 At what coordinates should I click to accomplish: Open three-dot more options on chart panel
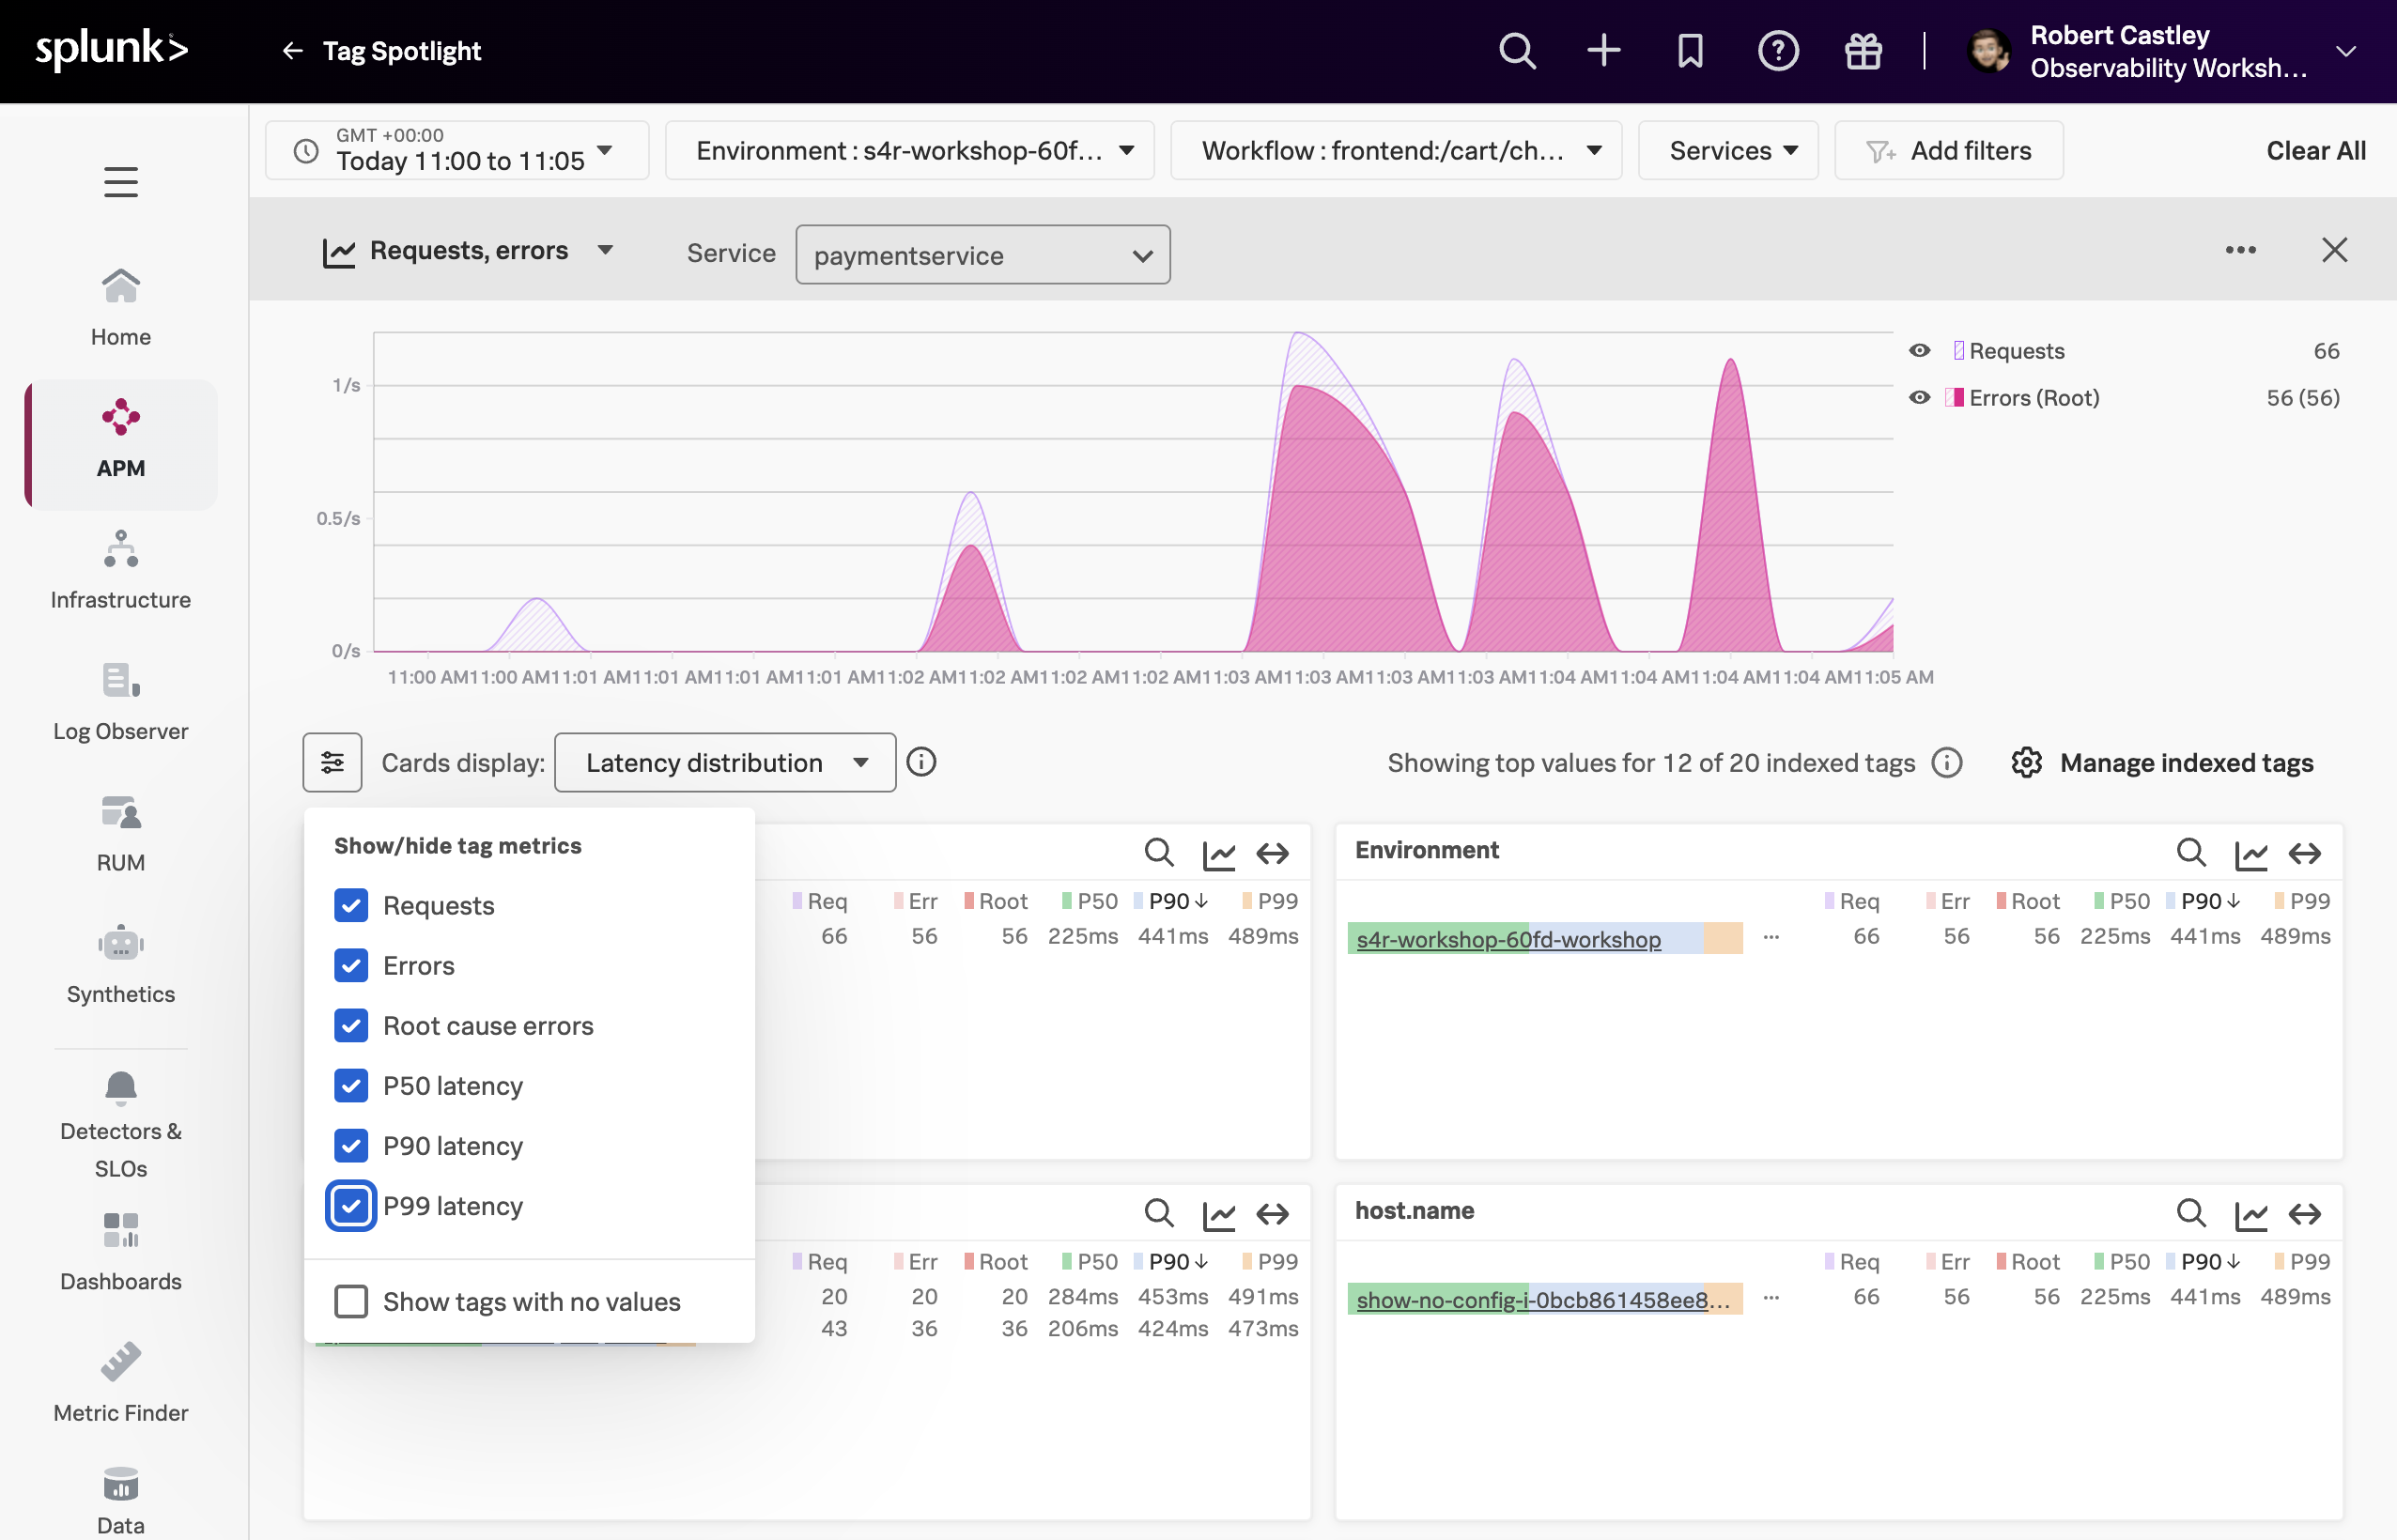[2240, 250]
